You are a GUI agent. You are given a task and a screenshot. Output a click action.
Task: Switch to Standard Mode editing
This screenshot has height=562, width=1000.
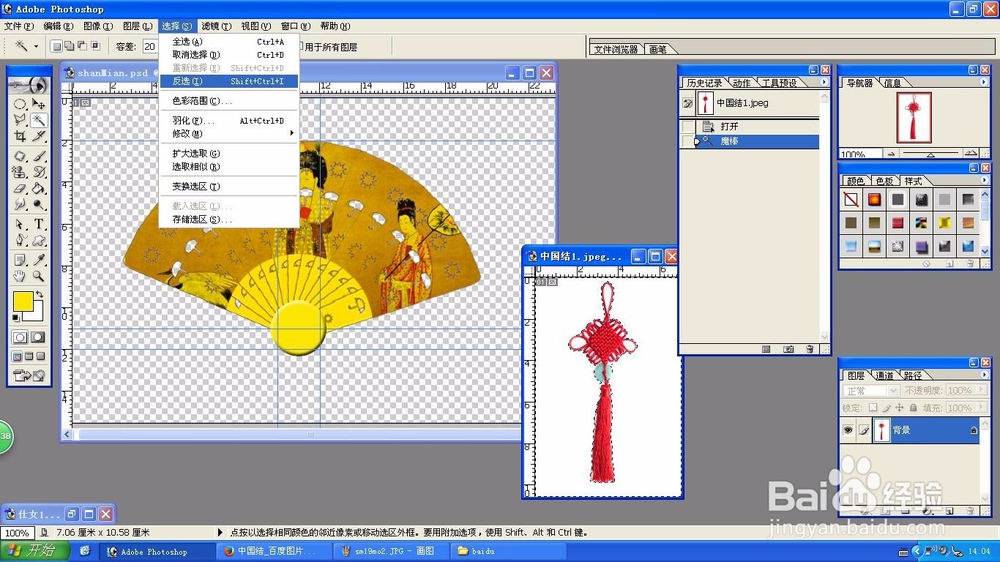point(20,337)
